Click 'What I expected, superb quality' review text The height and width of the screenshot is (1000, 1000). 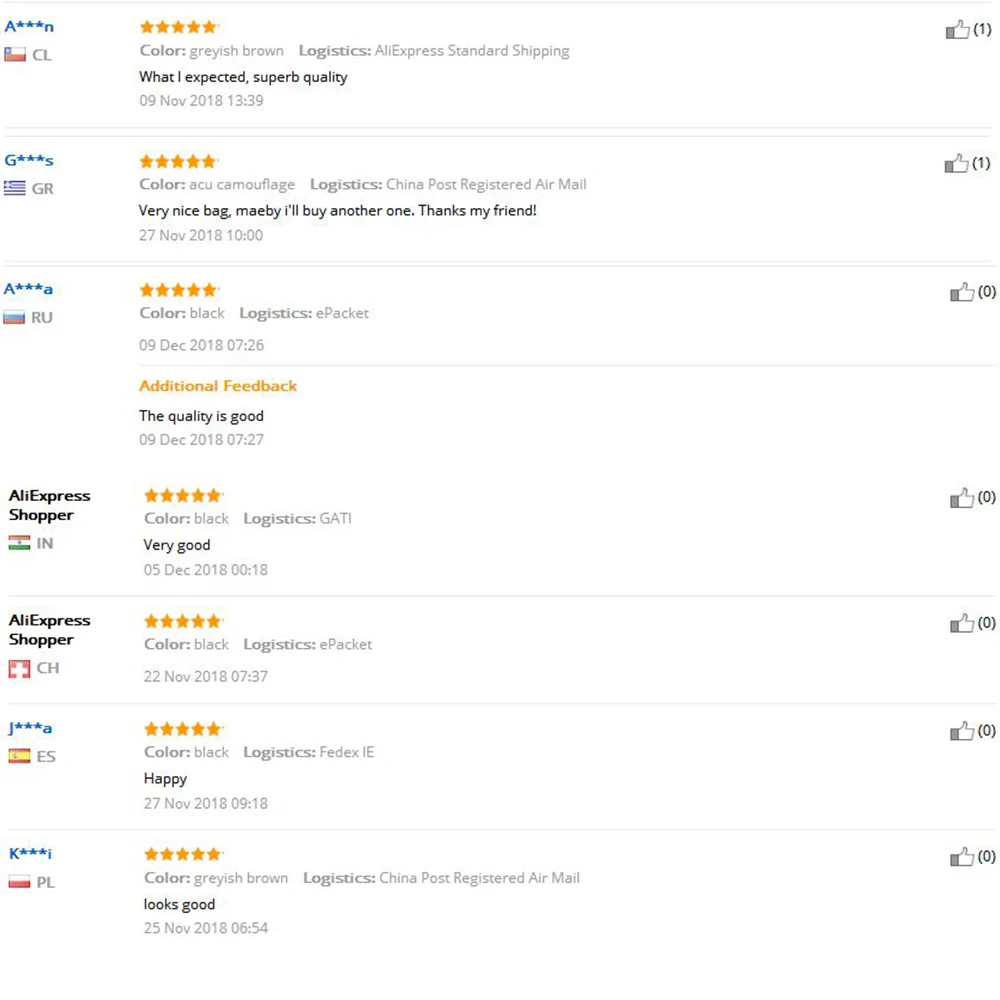point(243,77)
